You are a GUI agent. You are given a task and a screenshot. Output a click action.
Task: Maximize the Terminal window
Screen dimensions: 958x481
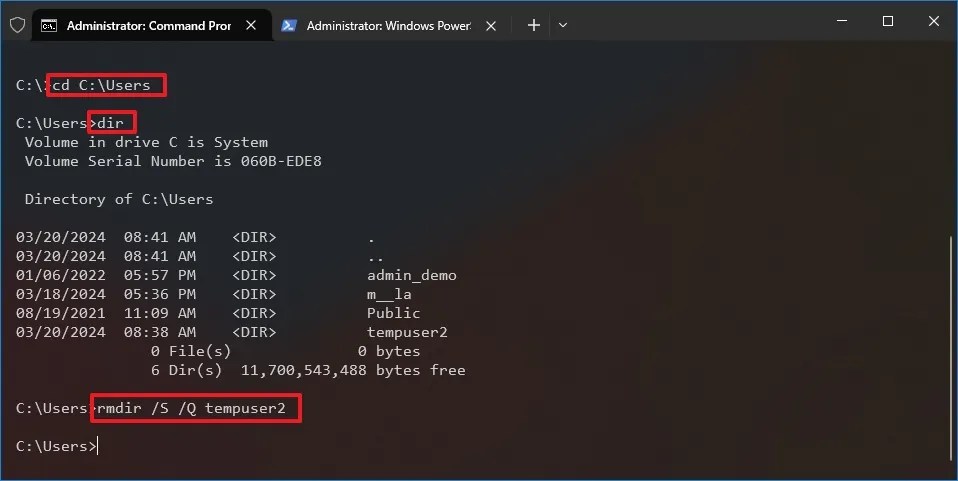pyautogui.click(x=888, y=21)
